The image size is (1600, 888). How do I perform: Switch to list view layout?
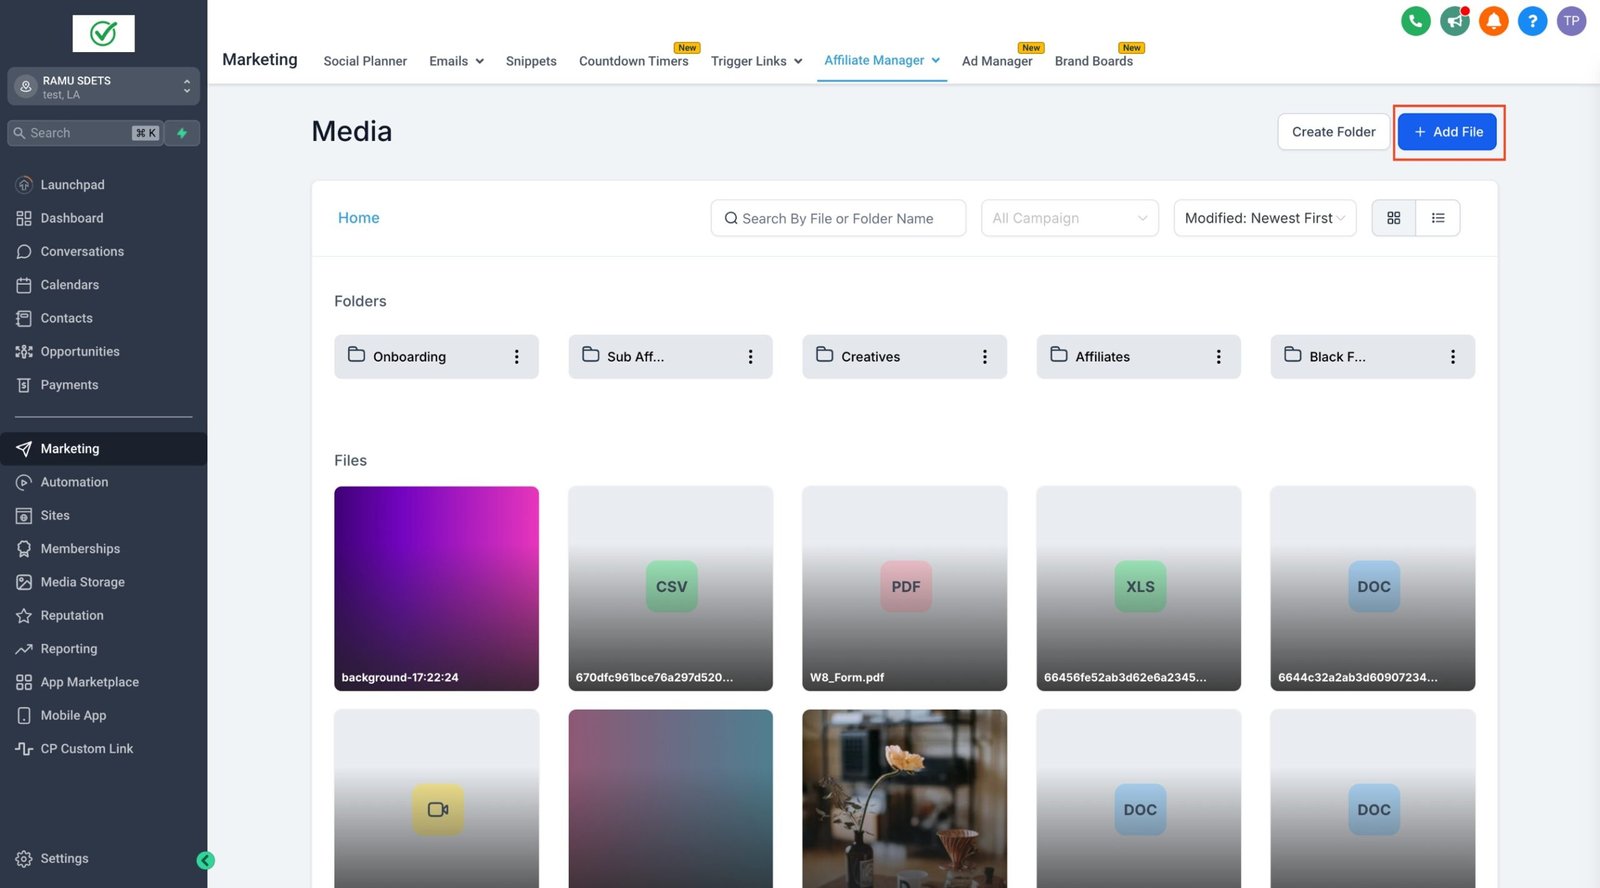[1438, 218]
